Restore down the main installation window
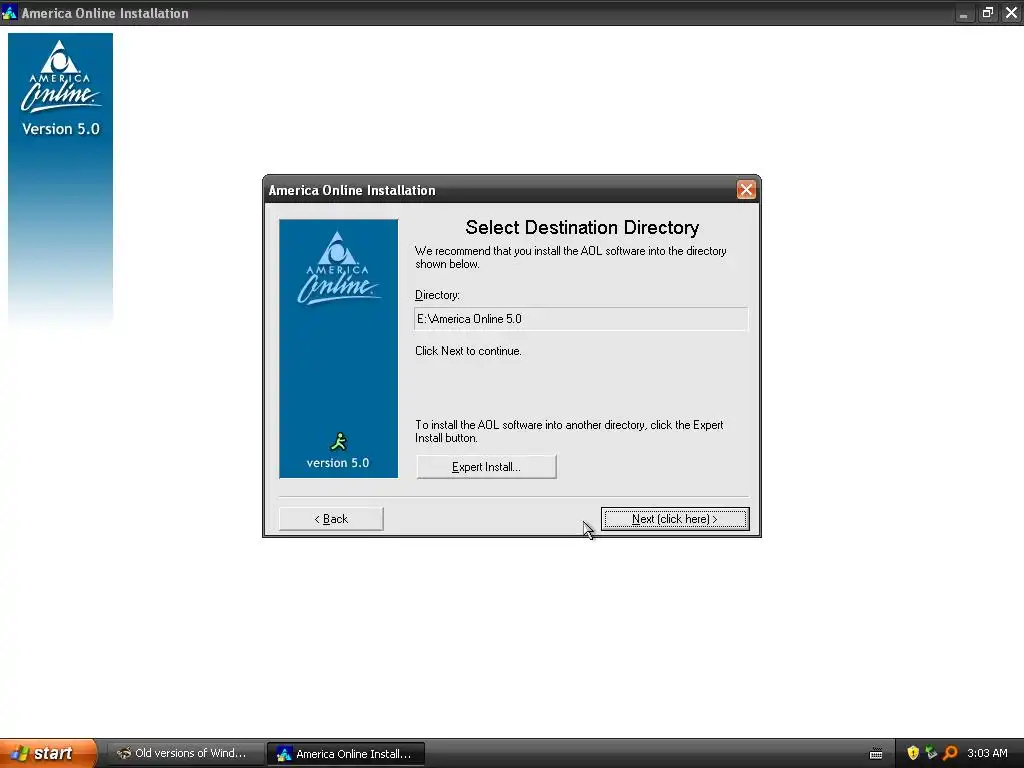Viewport: 1024px width, 768px height. click(x=987, y=12)
